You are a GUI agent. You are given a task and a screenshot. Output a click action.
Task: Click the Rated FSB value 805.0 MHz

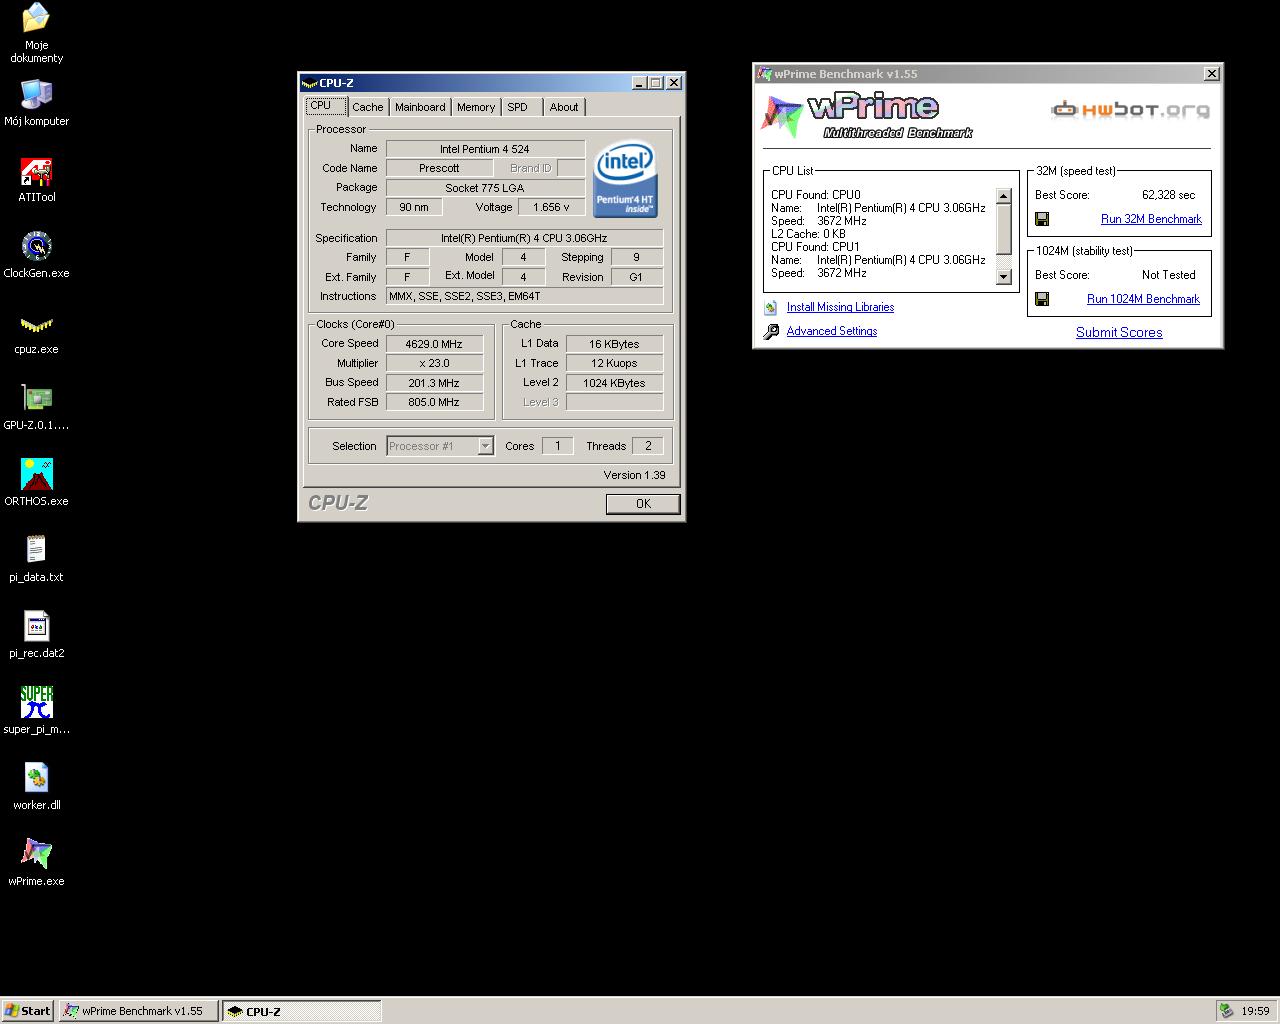pyautogui.click(x=434, y=402)
